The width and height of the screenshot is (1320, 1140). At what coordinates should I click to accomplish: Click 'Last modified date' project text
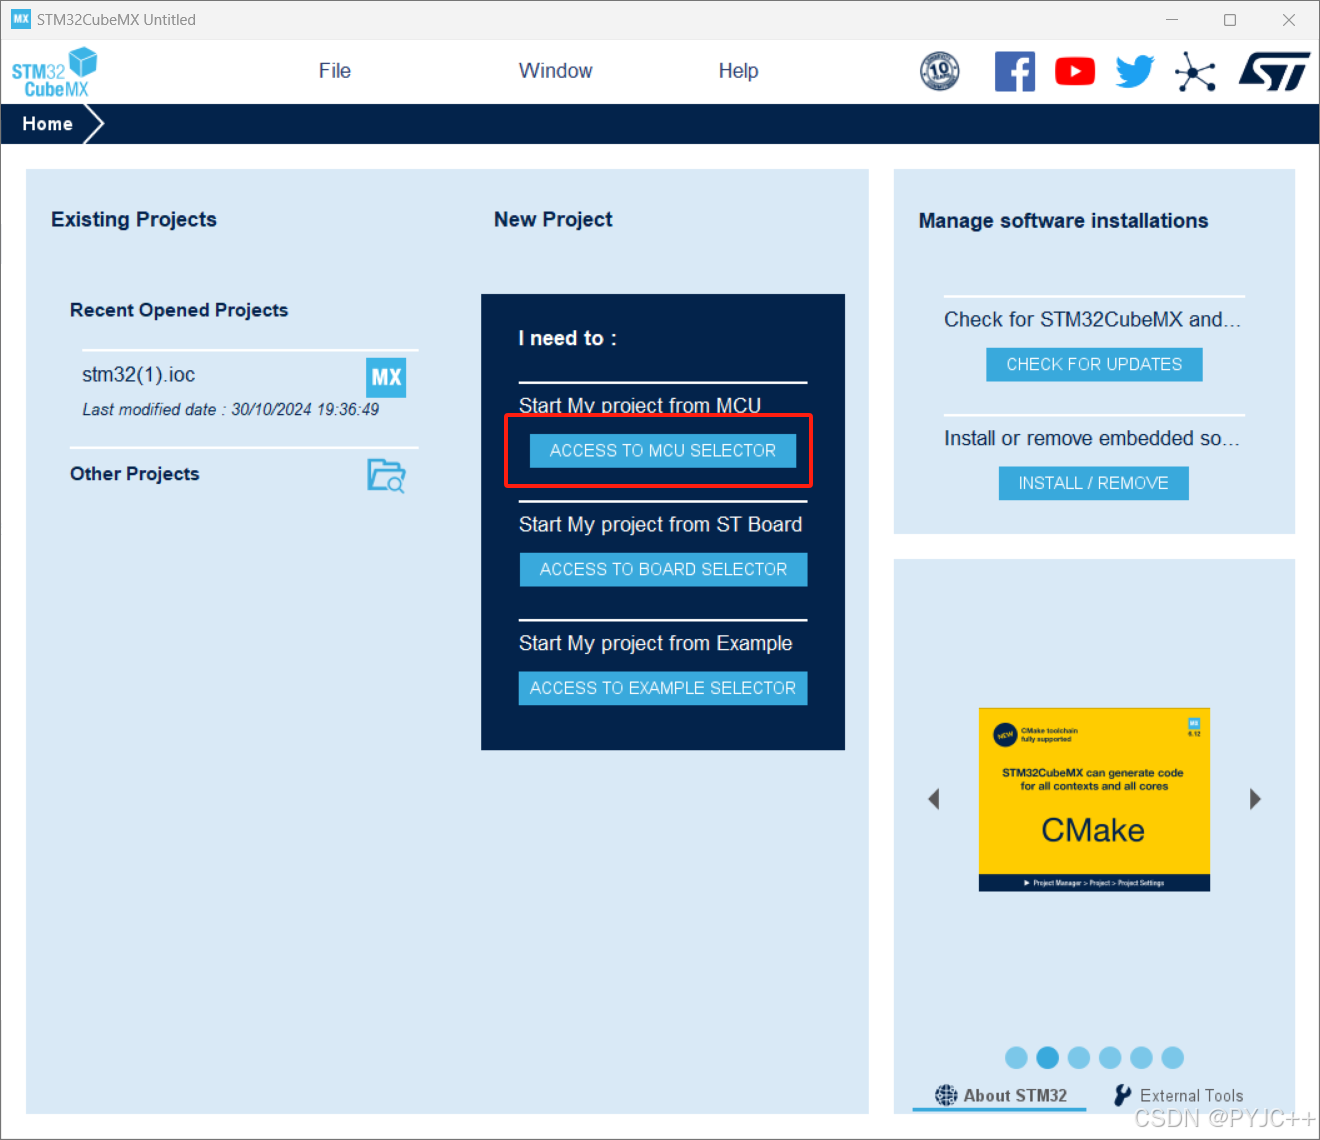tap(231, 409)
